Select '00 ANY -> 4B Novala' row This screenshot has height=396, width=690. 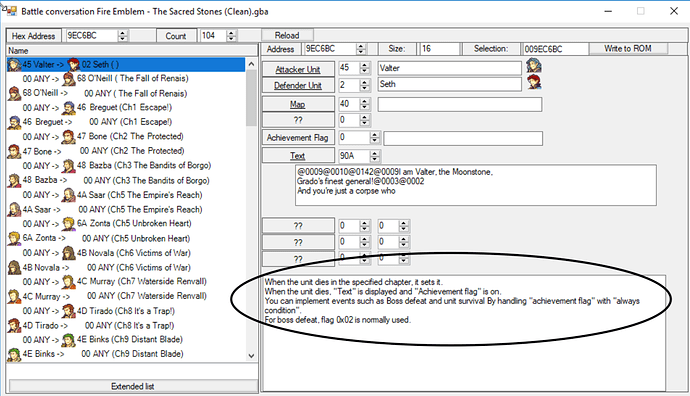pyautogui.click(x=126, y=253)
